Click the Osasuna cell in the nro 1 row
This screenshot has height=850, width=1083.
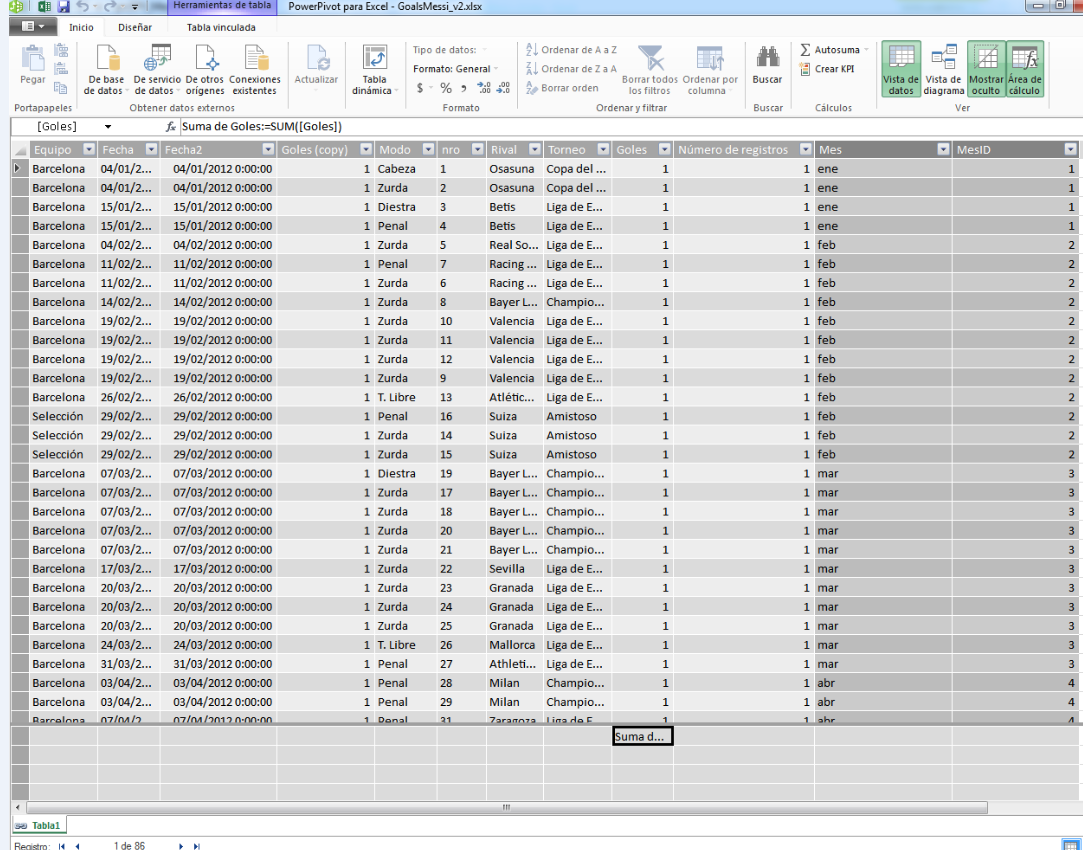coord(515,169)
